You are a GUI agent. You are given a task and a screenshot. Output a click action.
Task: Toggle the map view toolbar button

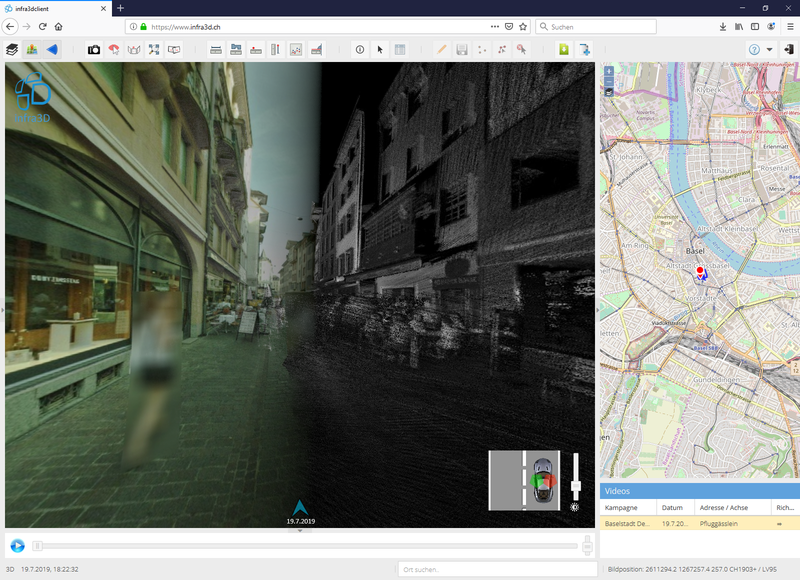[32, 49]
